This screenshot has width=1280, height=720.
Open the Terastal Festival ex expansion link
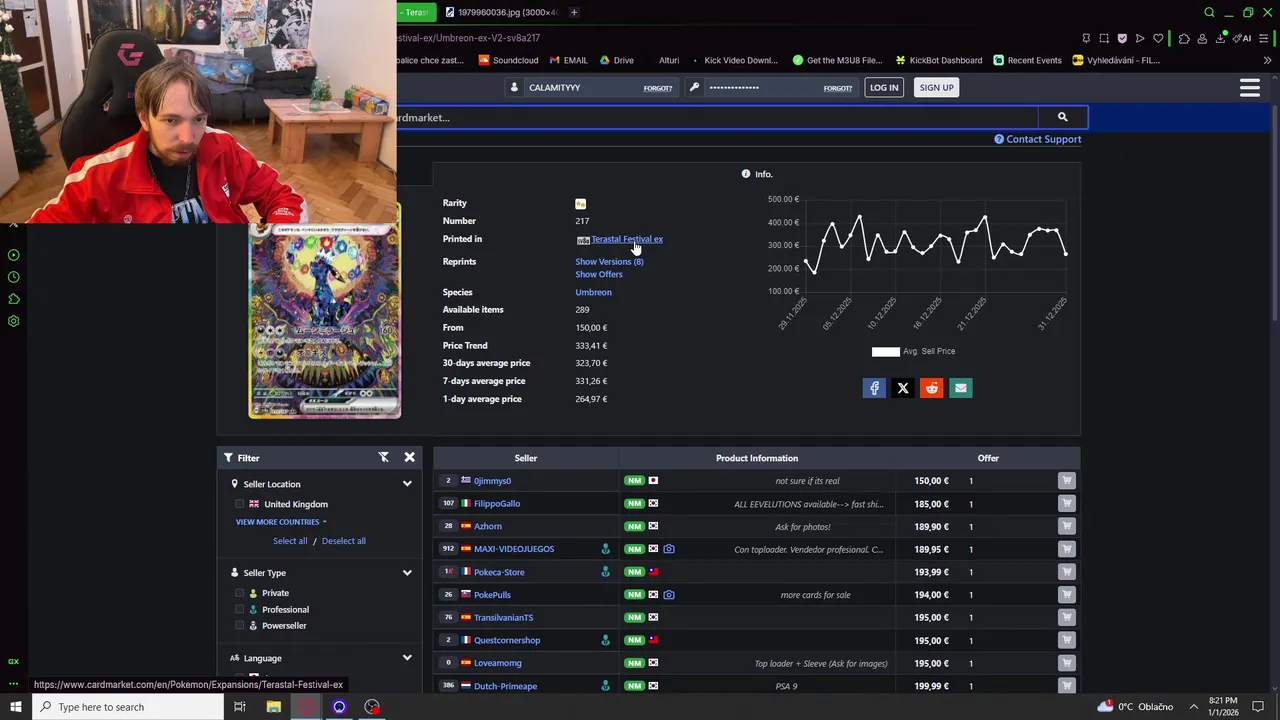pos(627,239)
